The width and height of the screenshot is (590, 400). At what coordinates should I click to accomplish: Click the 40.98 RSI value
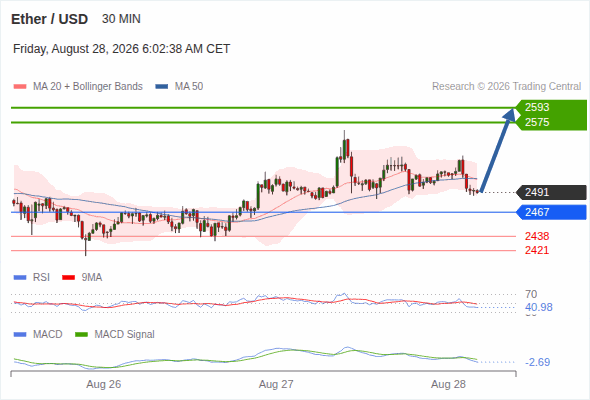(539, 307)
